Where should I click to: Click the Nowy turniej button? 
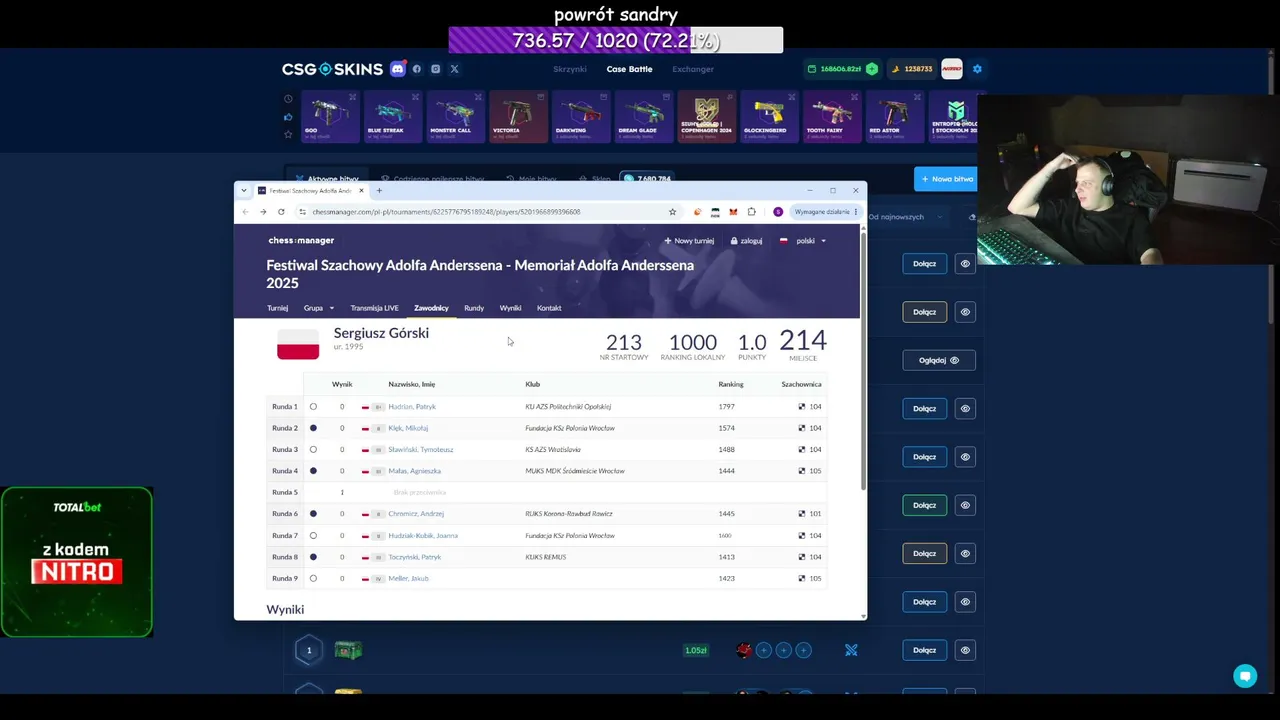689,241
